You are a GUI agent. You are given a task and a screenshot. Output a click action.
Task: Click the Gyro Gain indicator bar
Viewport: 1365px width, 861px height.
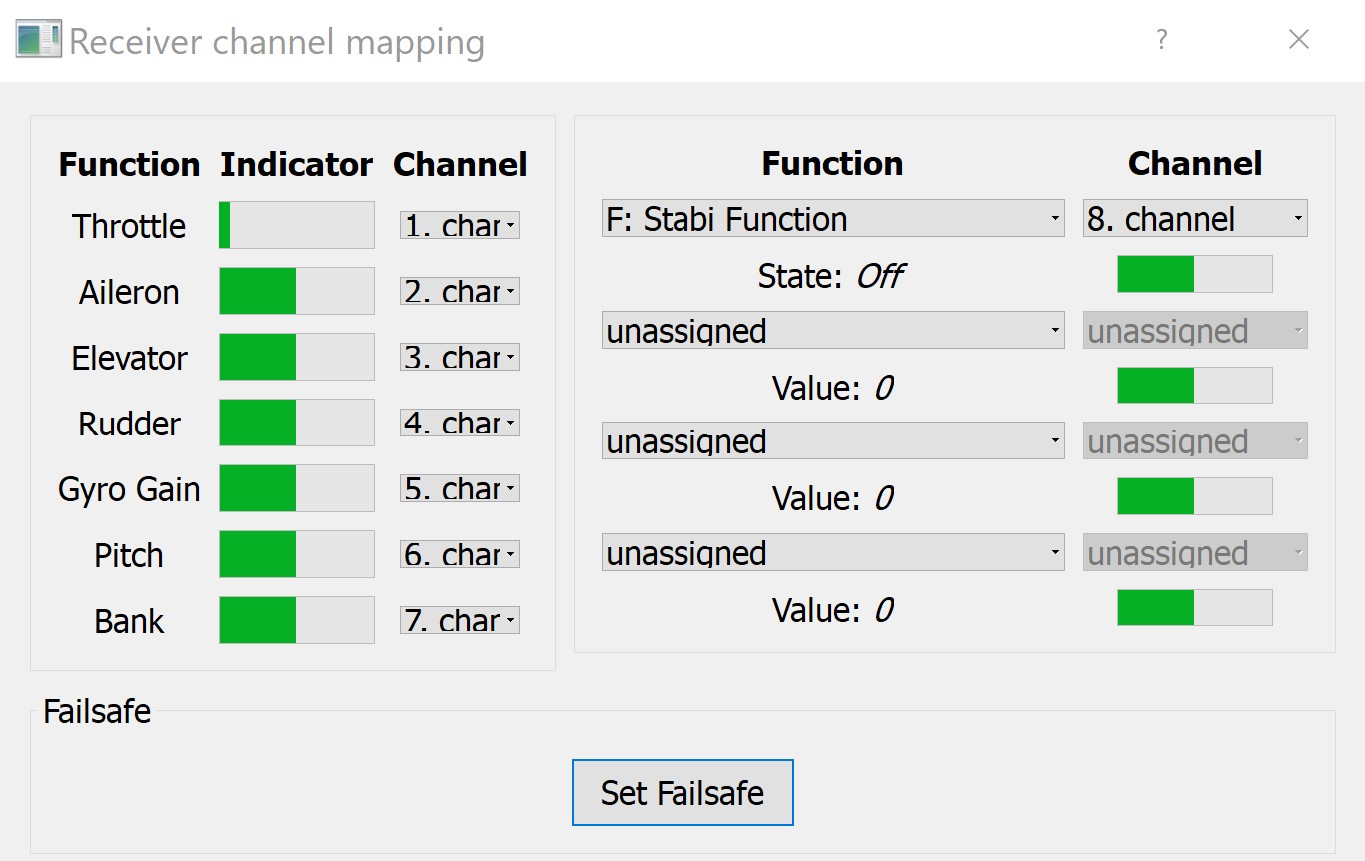coord(296,488)
